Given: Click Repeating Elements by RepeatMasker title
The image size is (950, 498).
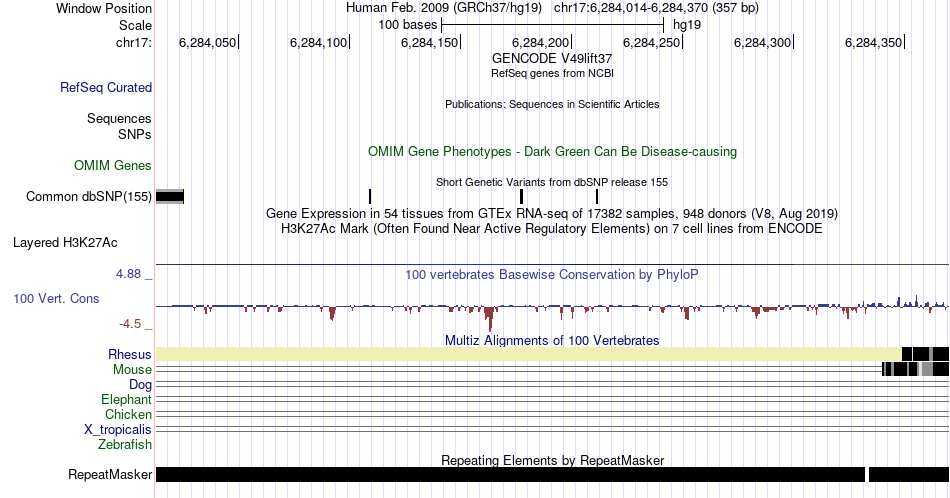Looking at the screenshot, I should pyautogui.click(x=552, y=460).
